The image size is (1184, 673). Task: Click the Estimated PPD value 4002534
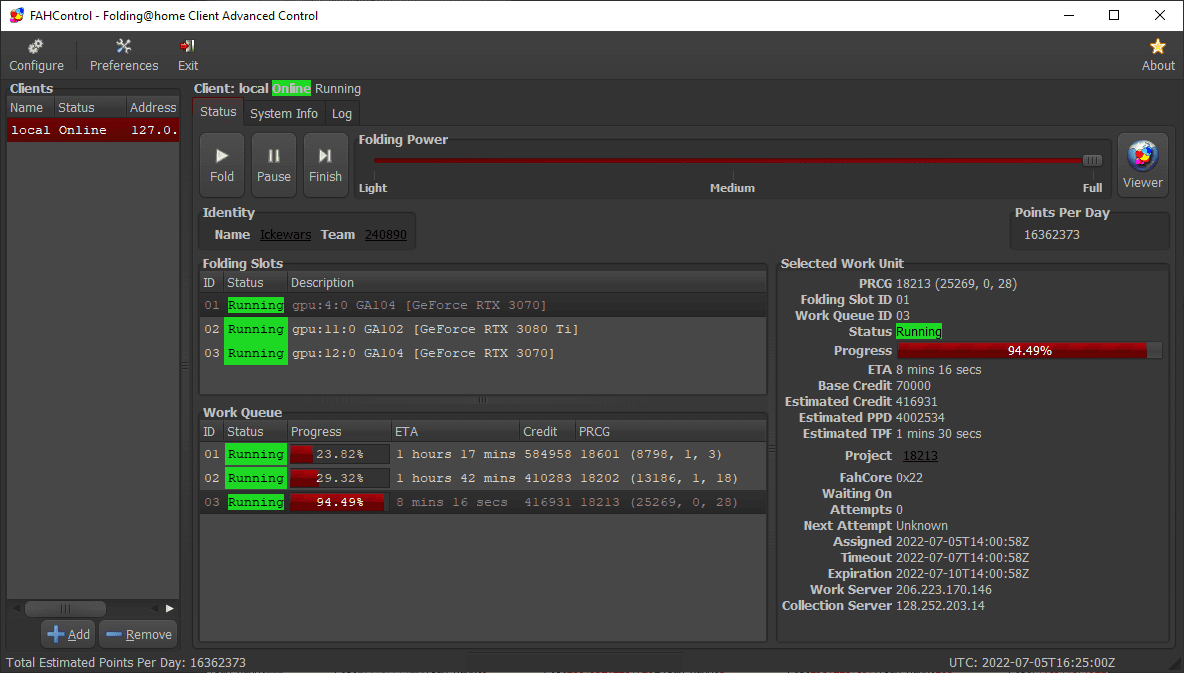(x=920, y=418)
